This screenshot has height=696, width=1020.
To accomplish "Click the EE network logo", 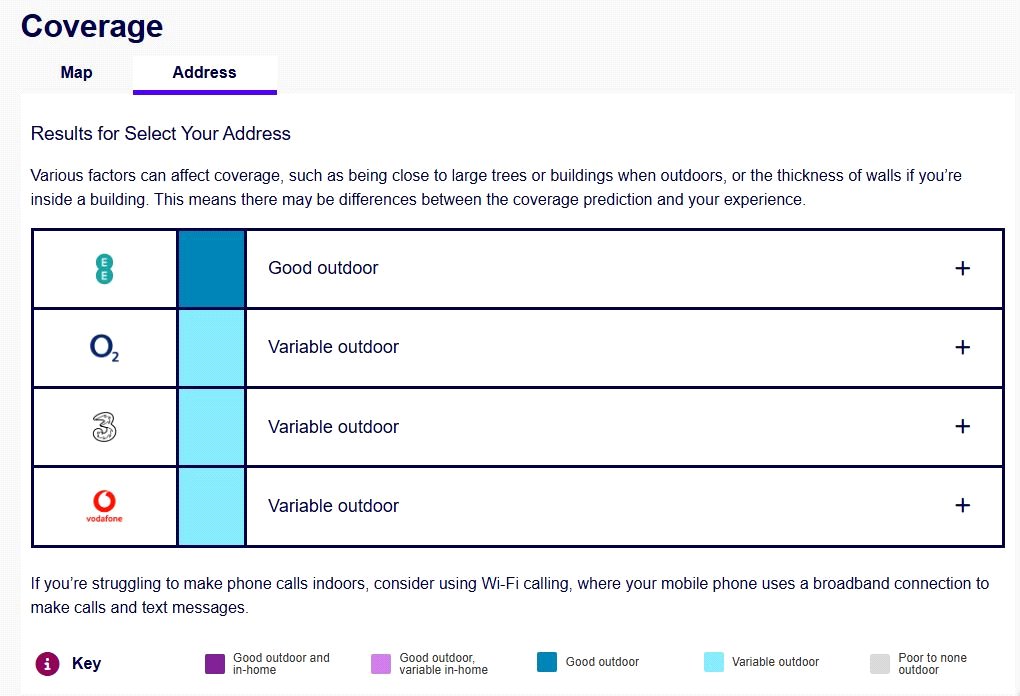I will click(104, 269).
